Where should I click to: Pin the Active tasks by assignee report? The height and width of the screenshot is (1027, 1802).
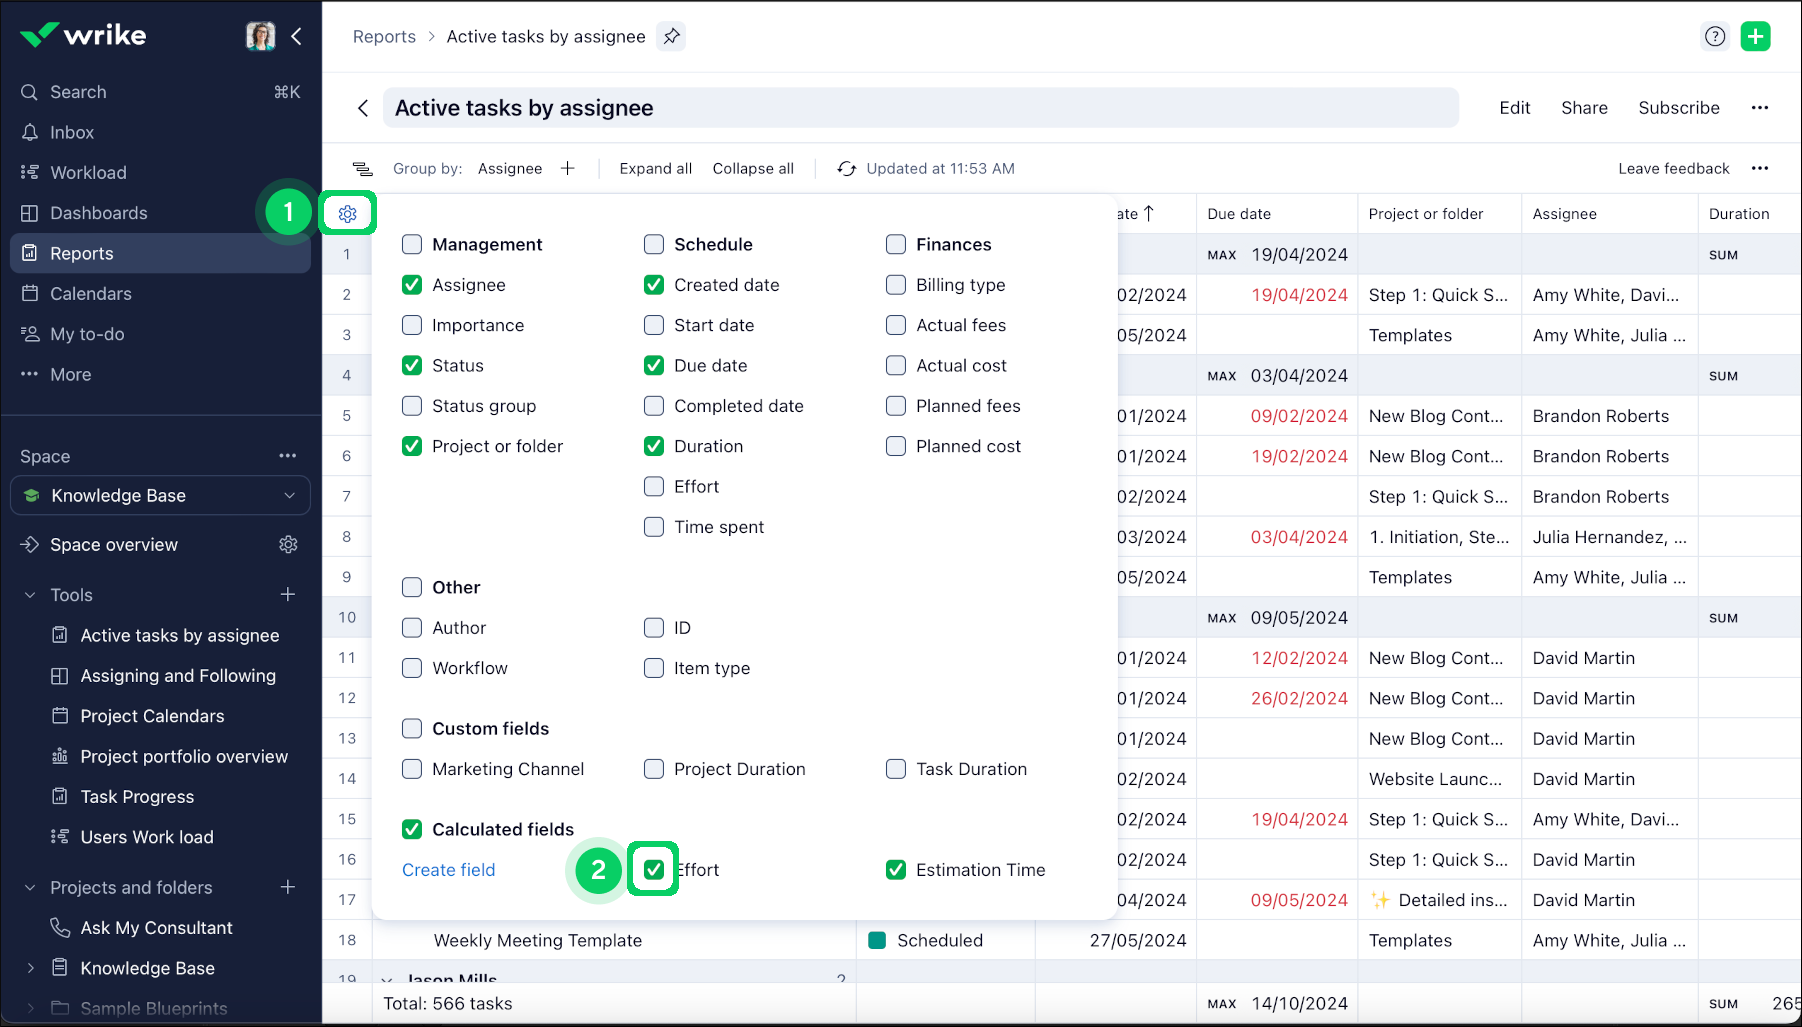(672, 37)
